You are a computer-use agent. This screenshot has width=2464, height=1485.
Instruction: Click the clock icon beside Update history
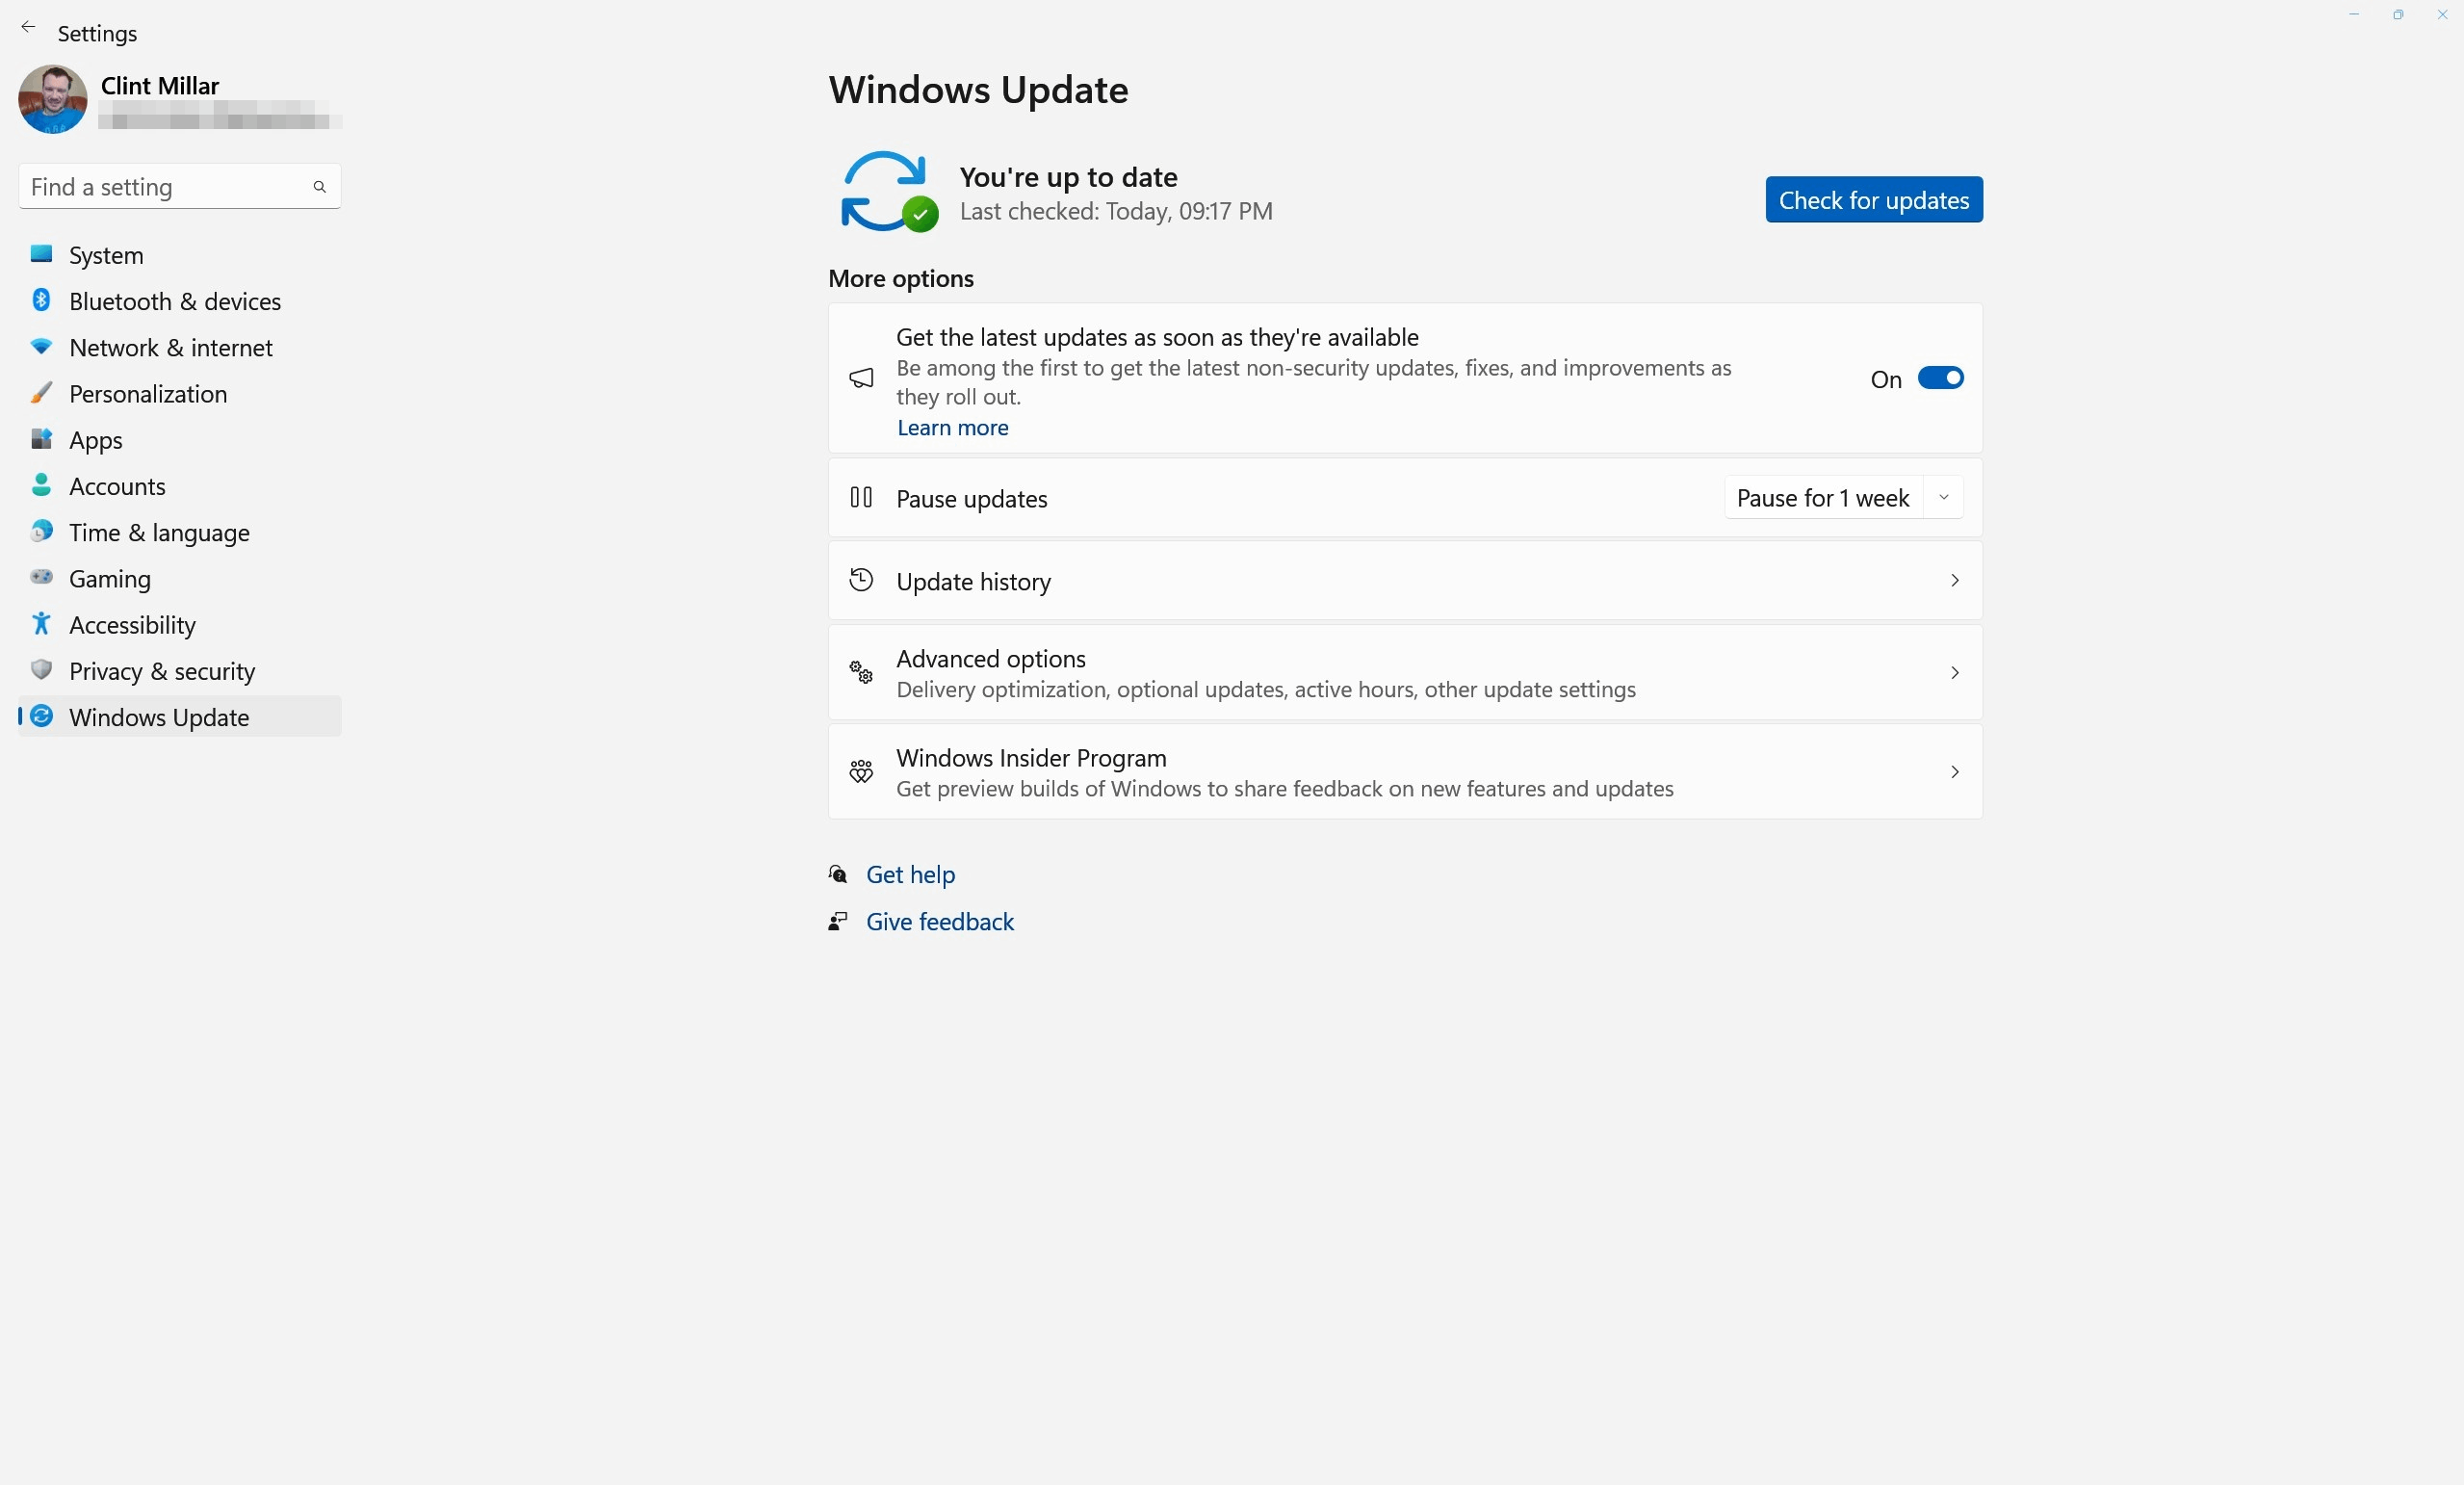pos(861,580)
